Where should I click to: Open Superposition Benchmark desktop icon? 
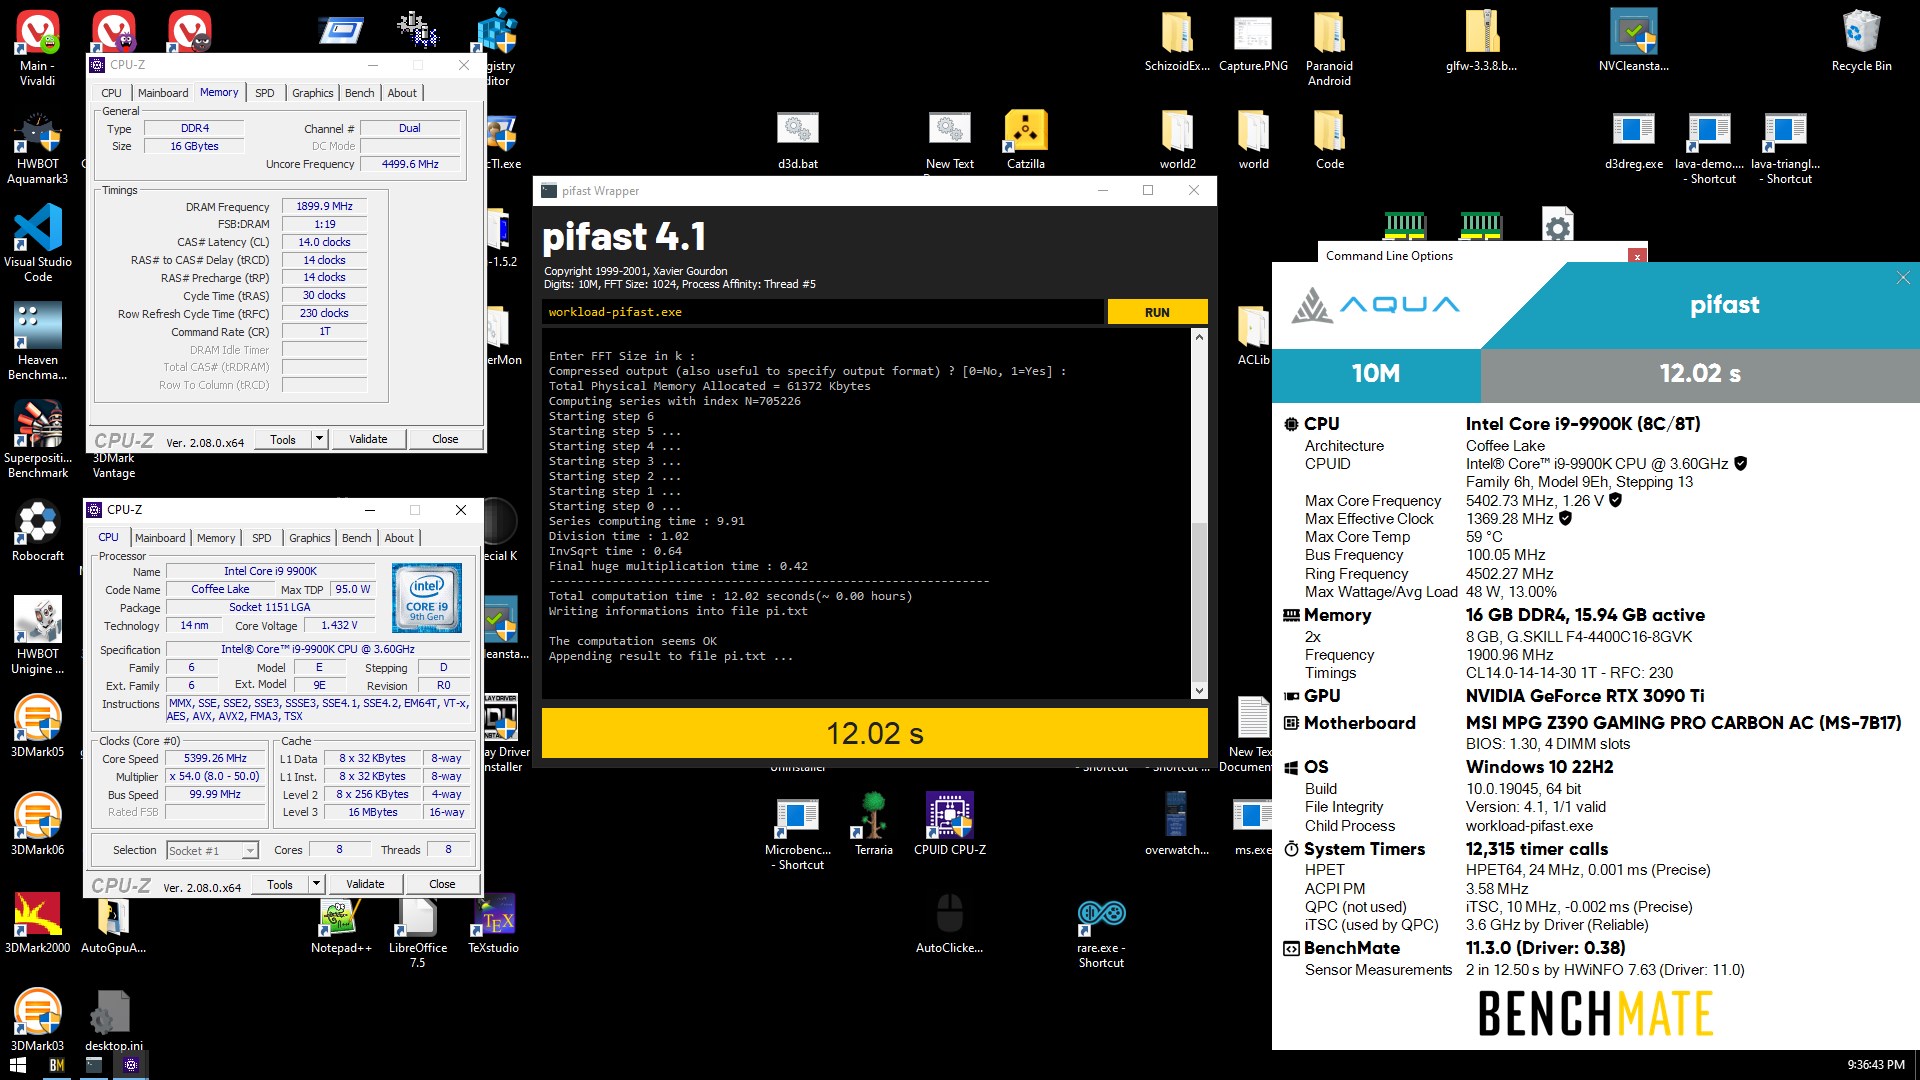coord(38,439)
